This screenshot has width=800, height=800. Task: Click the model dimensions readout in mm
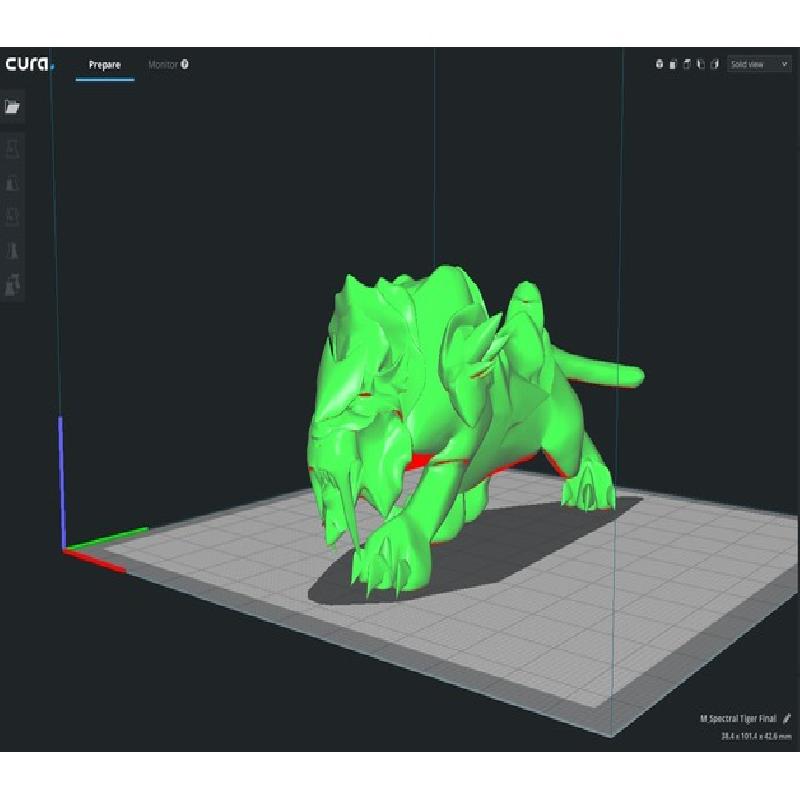click(x=756, y=736)
